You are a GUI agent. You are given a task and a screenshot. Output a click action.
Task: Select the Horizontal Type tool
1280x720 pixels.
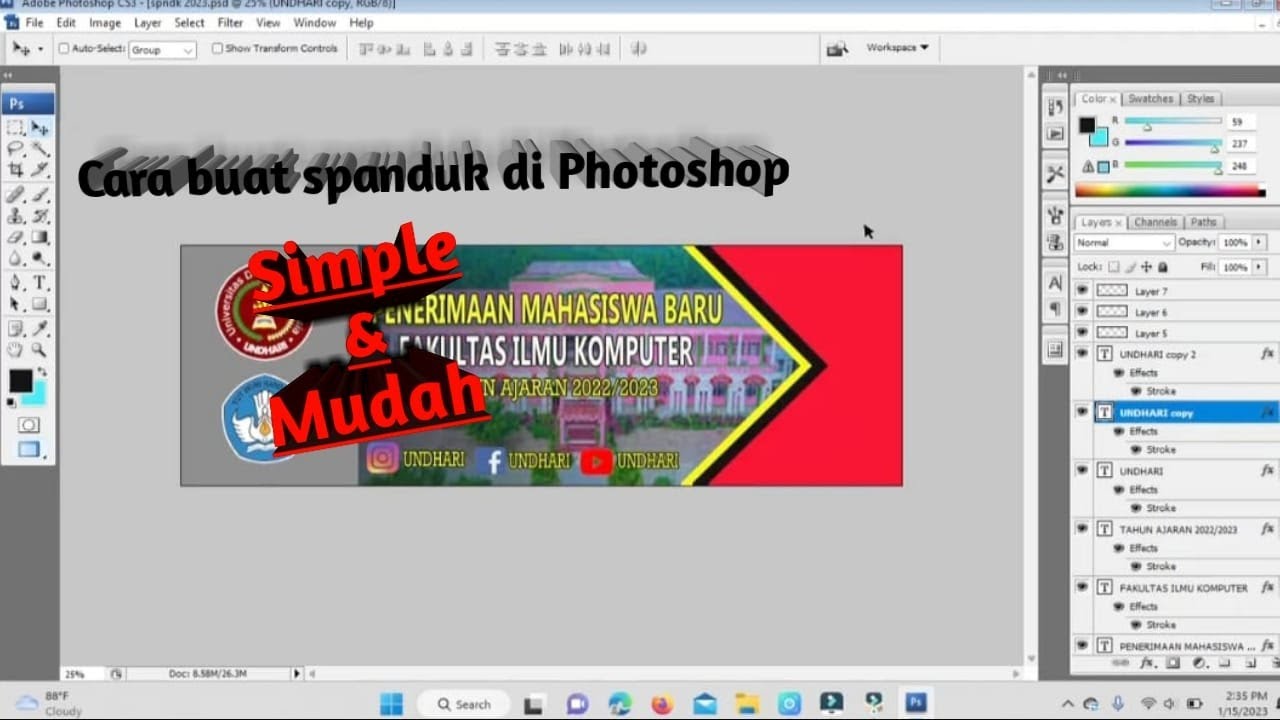pyautogui.click(x=40, y=283)
